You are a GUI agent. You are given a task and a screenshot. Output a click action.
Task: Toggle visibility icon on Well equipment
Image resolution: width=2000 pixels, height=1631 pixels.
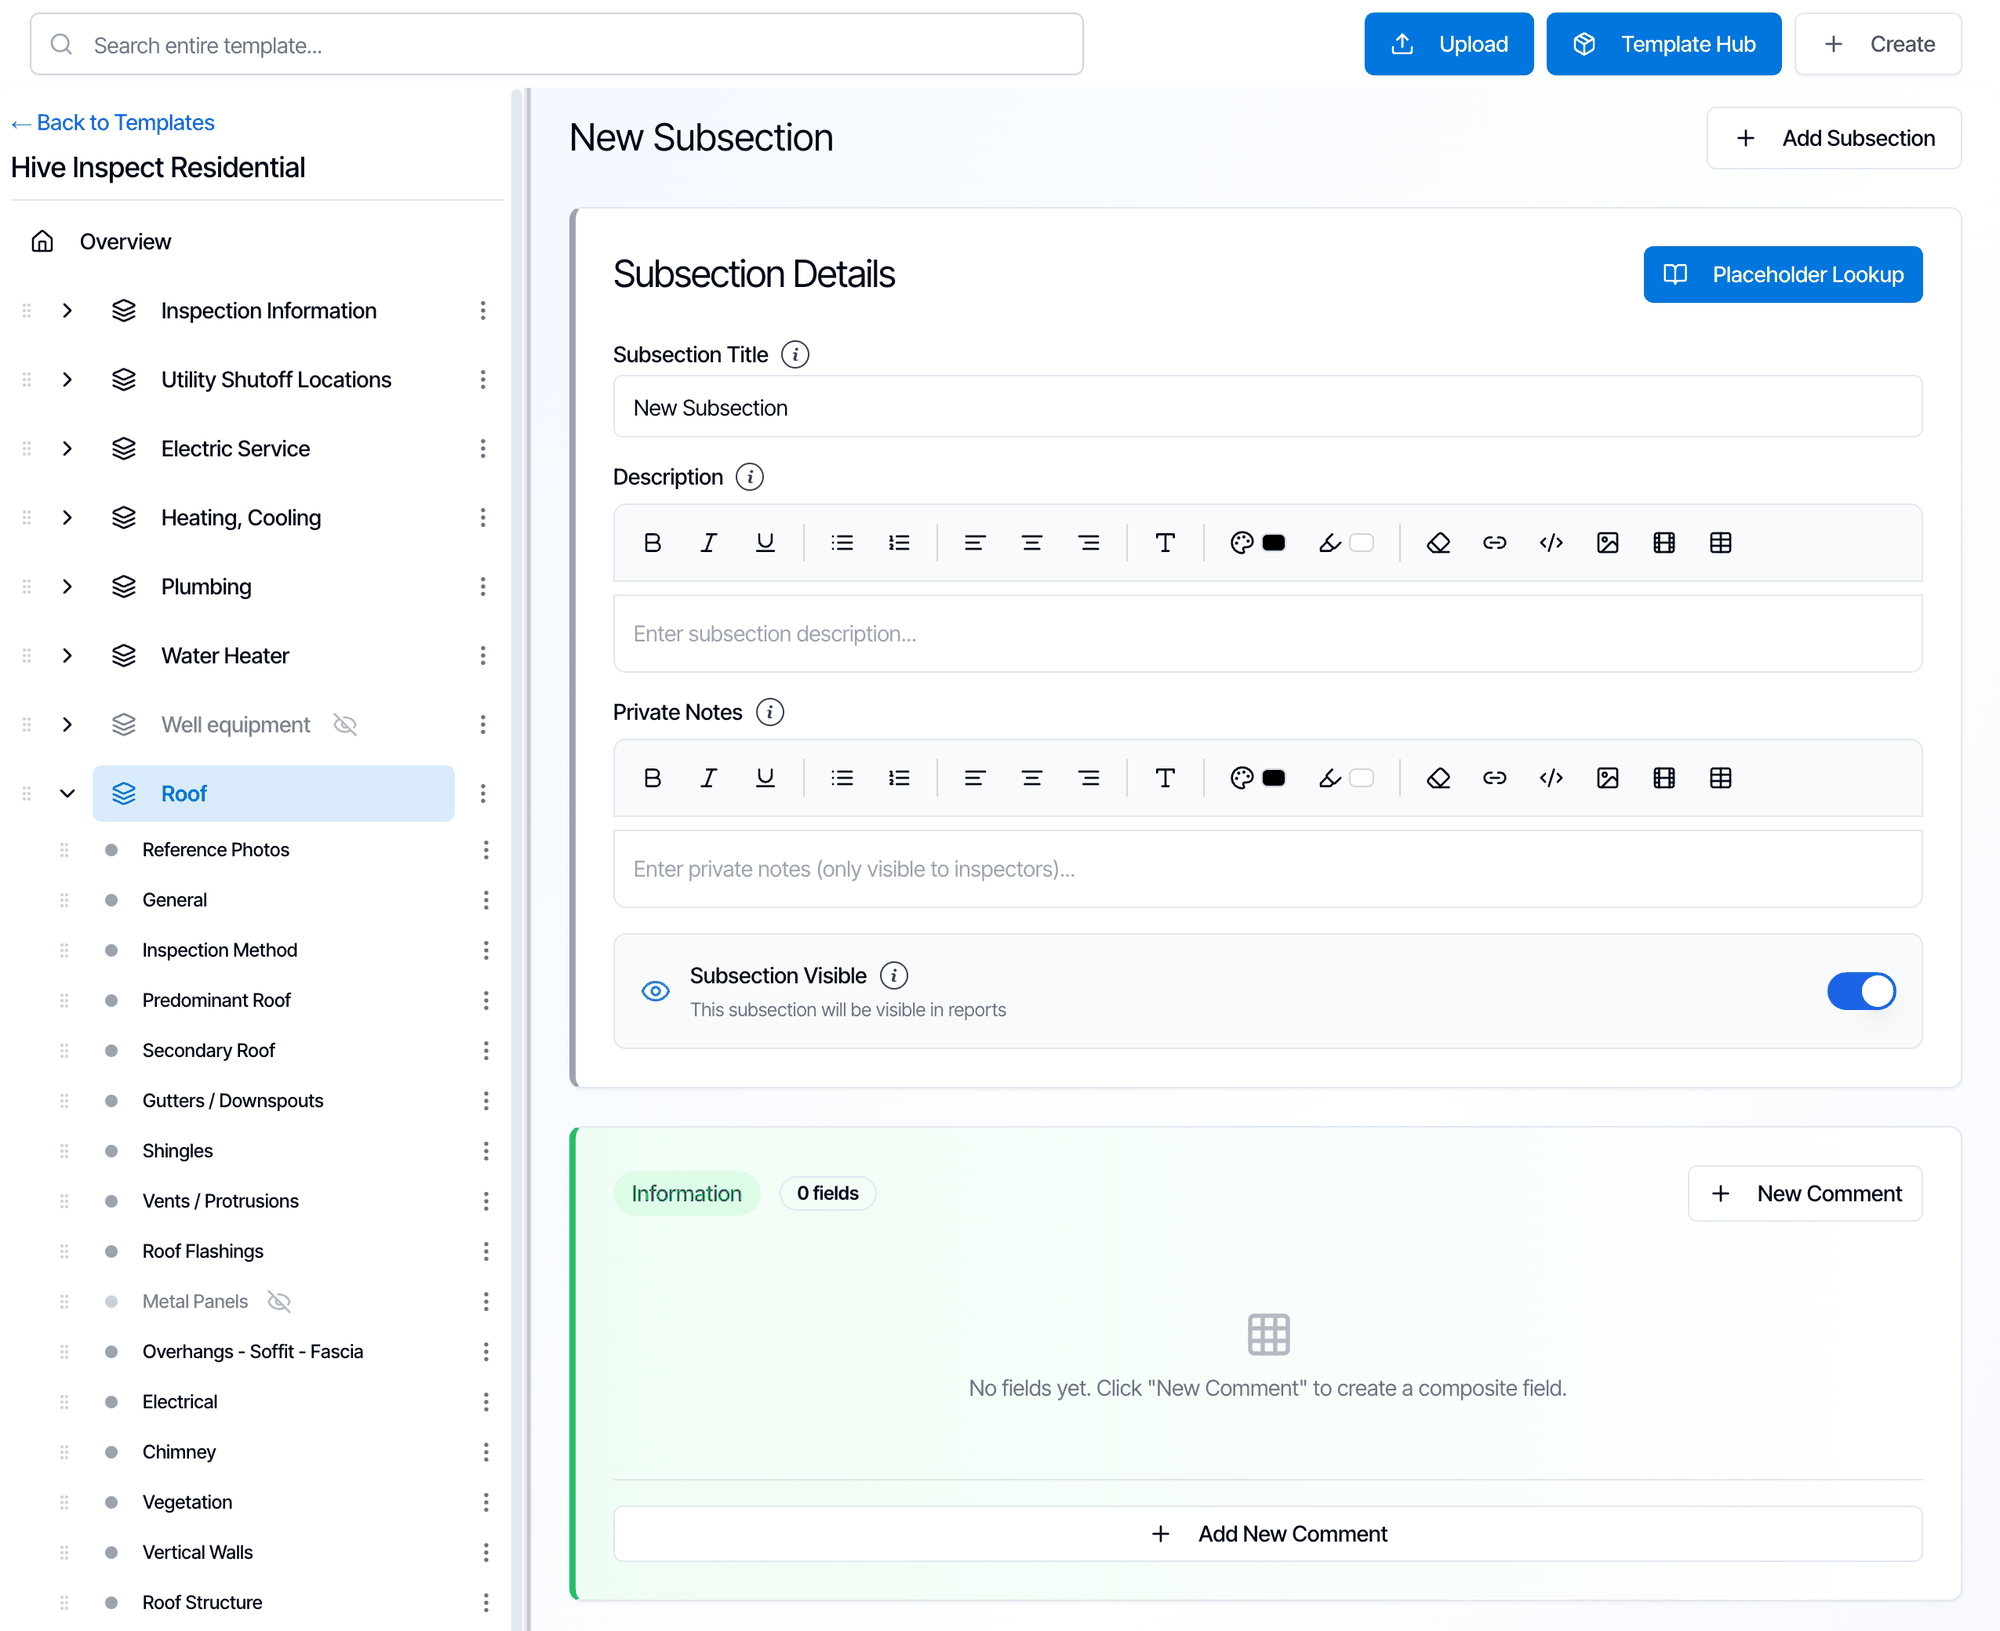click(345, 725)
